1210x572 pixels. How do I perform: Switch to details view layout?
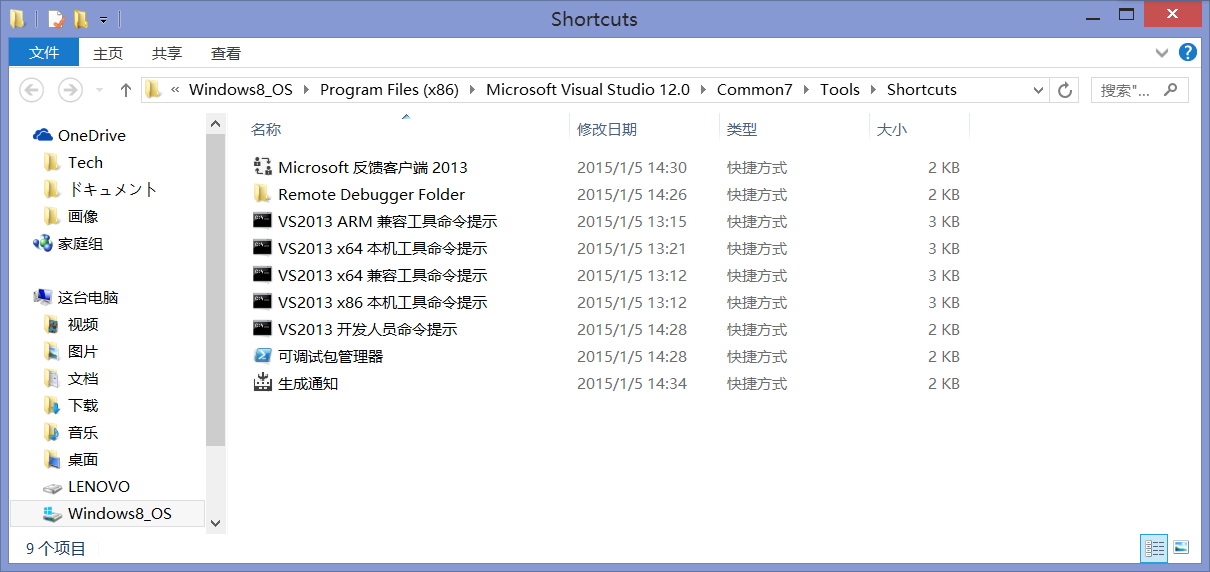pos(1155,547)
